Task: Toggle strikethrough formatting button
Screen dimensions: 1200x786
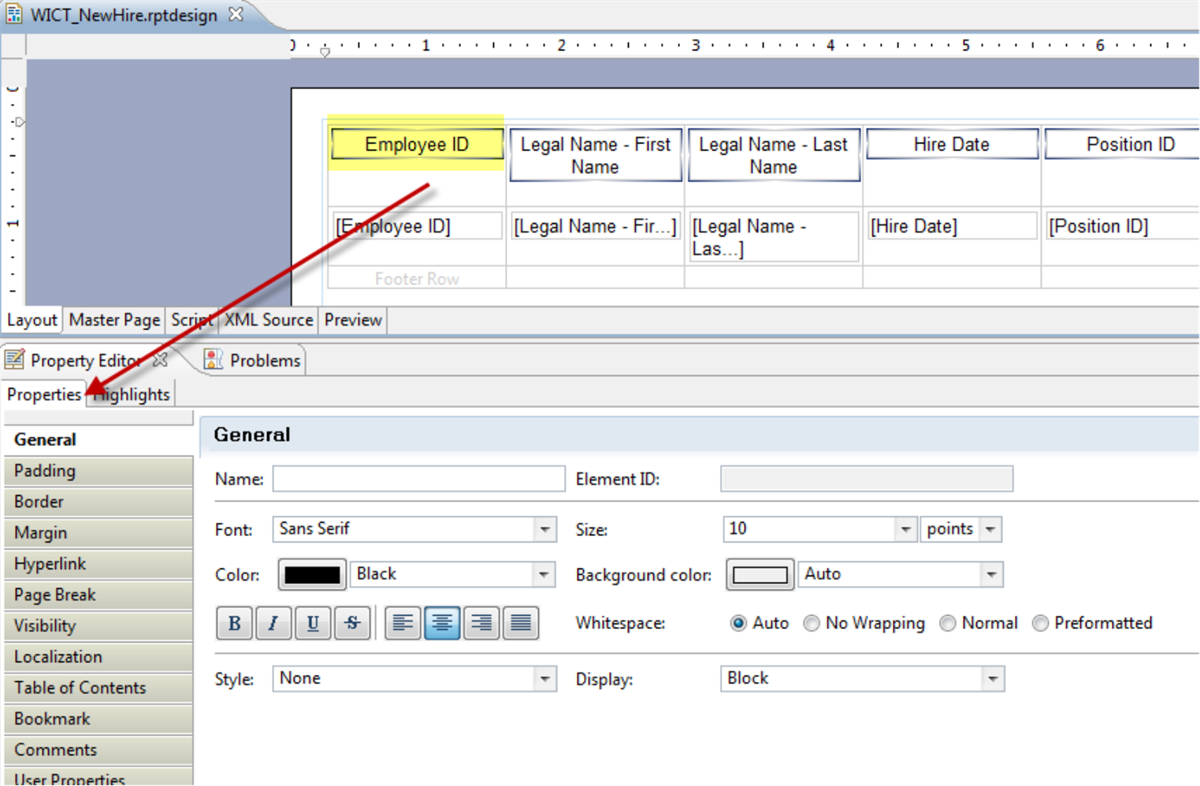Action: [352, 623]
